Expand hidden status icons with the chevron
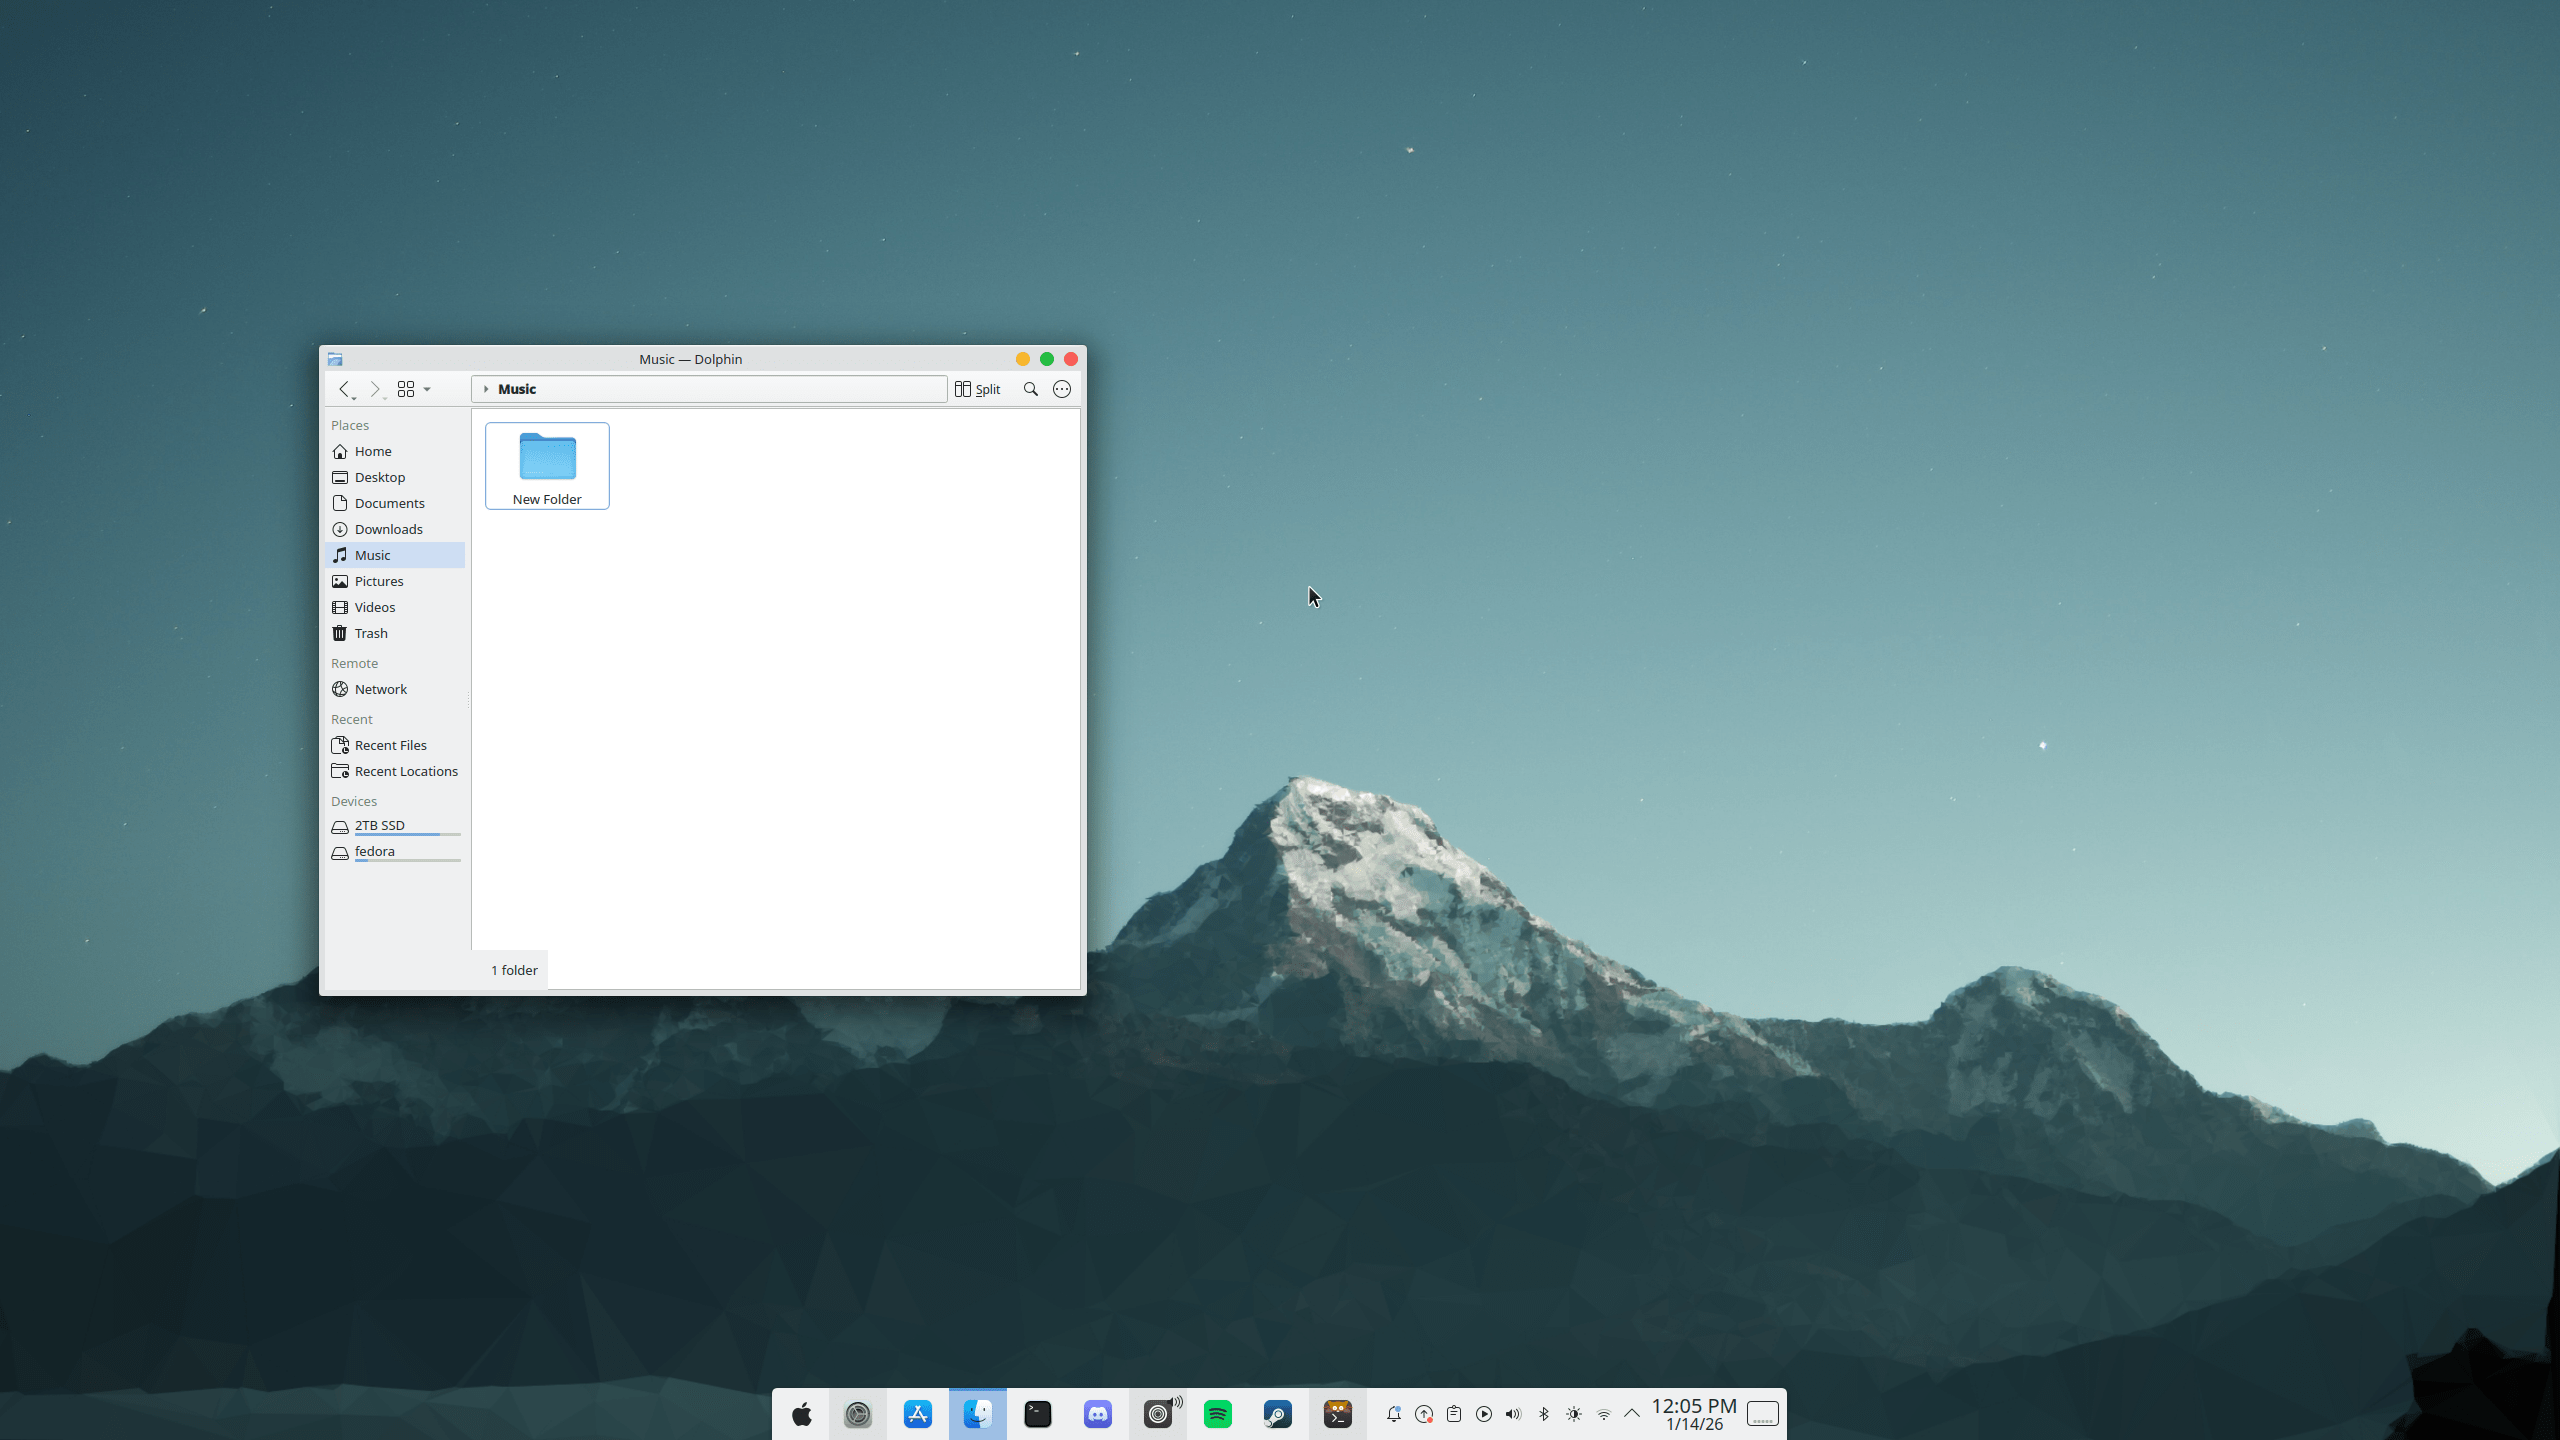Image resolution: width=2560 pixels, height=1440 pixels. click(1630, 1413)
